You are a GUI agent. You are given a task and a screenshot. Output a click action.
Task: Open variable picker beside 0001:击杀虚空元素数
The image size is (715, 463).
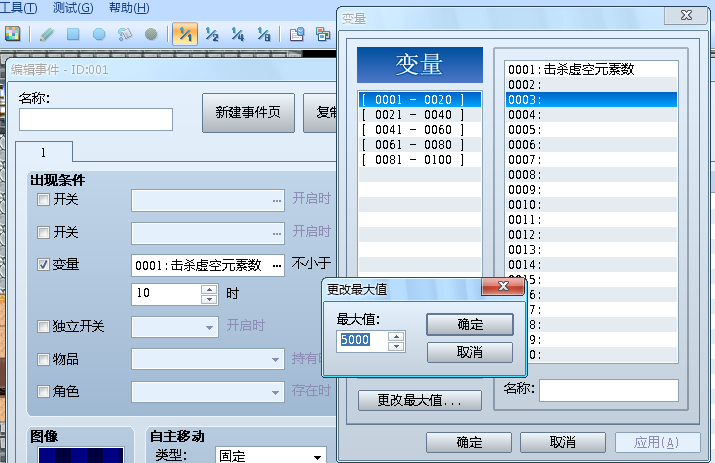pos(277,265)
